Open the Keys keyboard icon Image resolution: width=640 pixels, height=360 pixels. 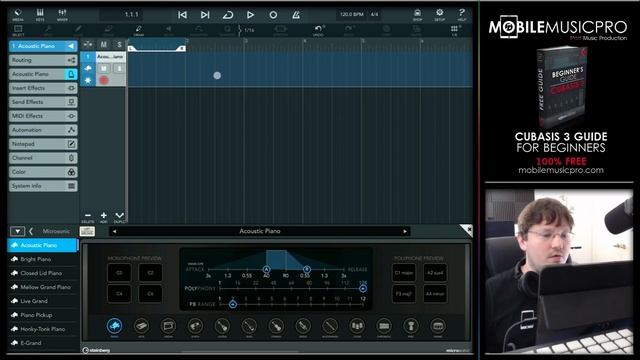click(40, 14)
